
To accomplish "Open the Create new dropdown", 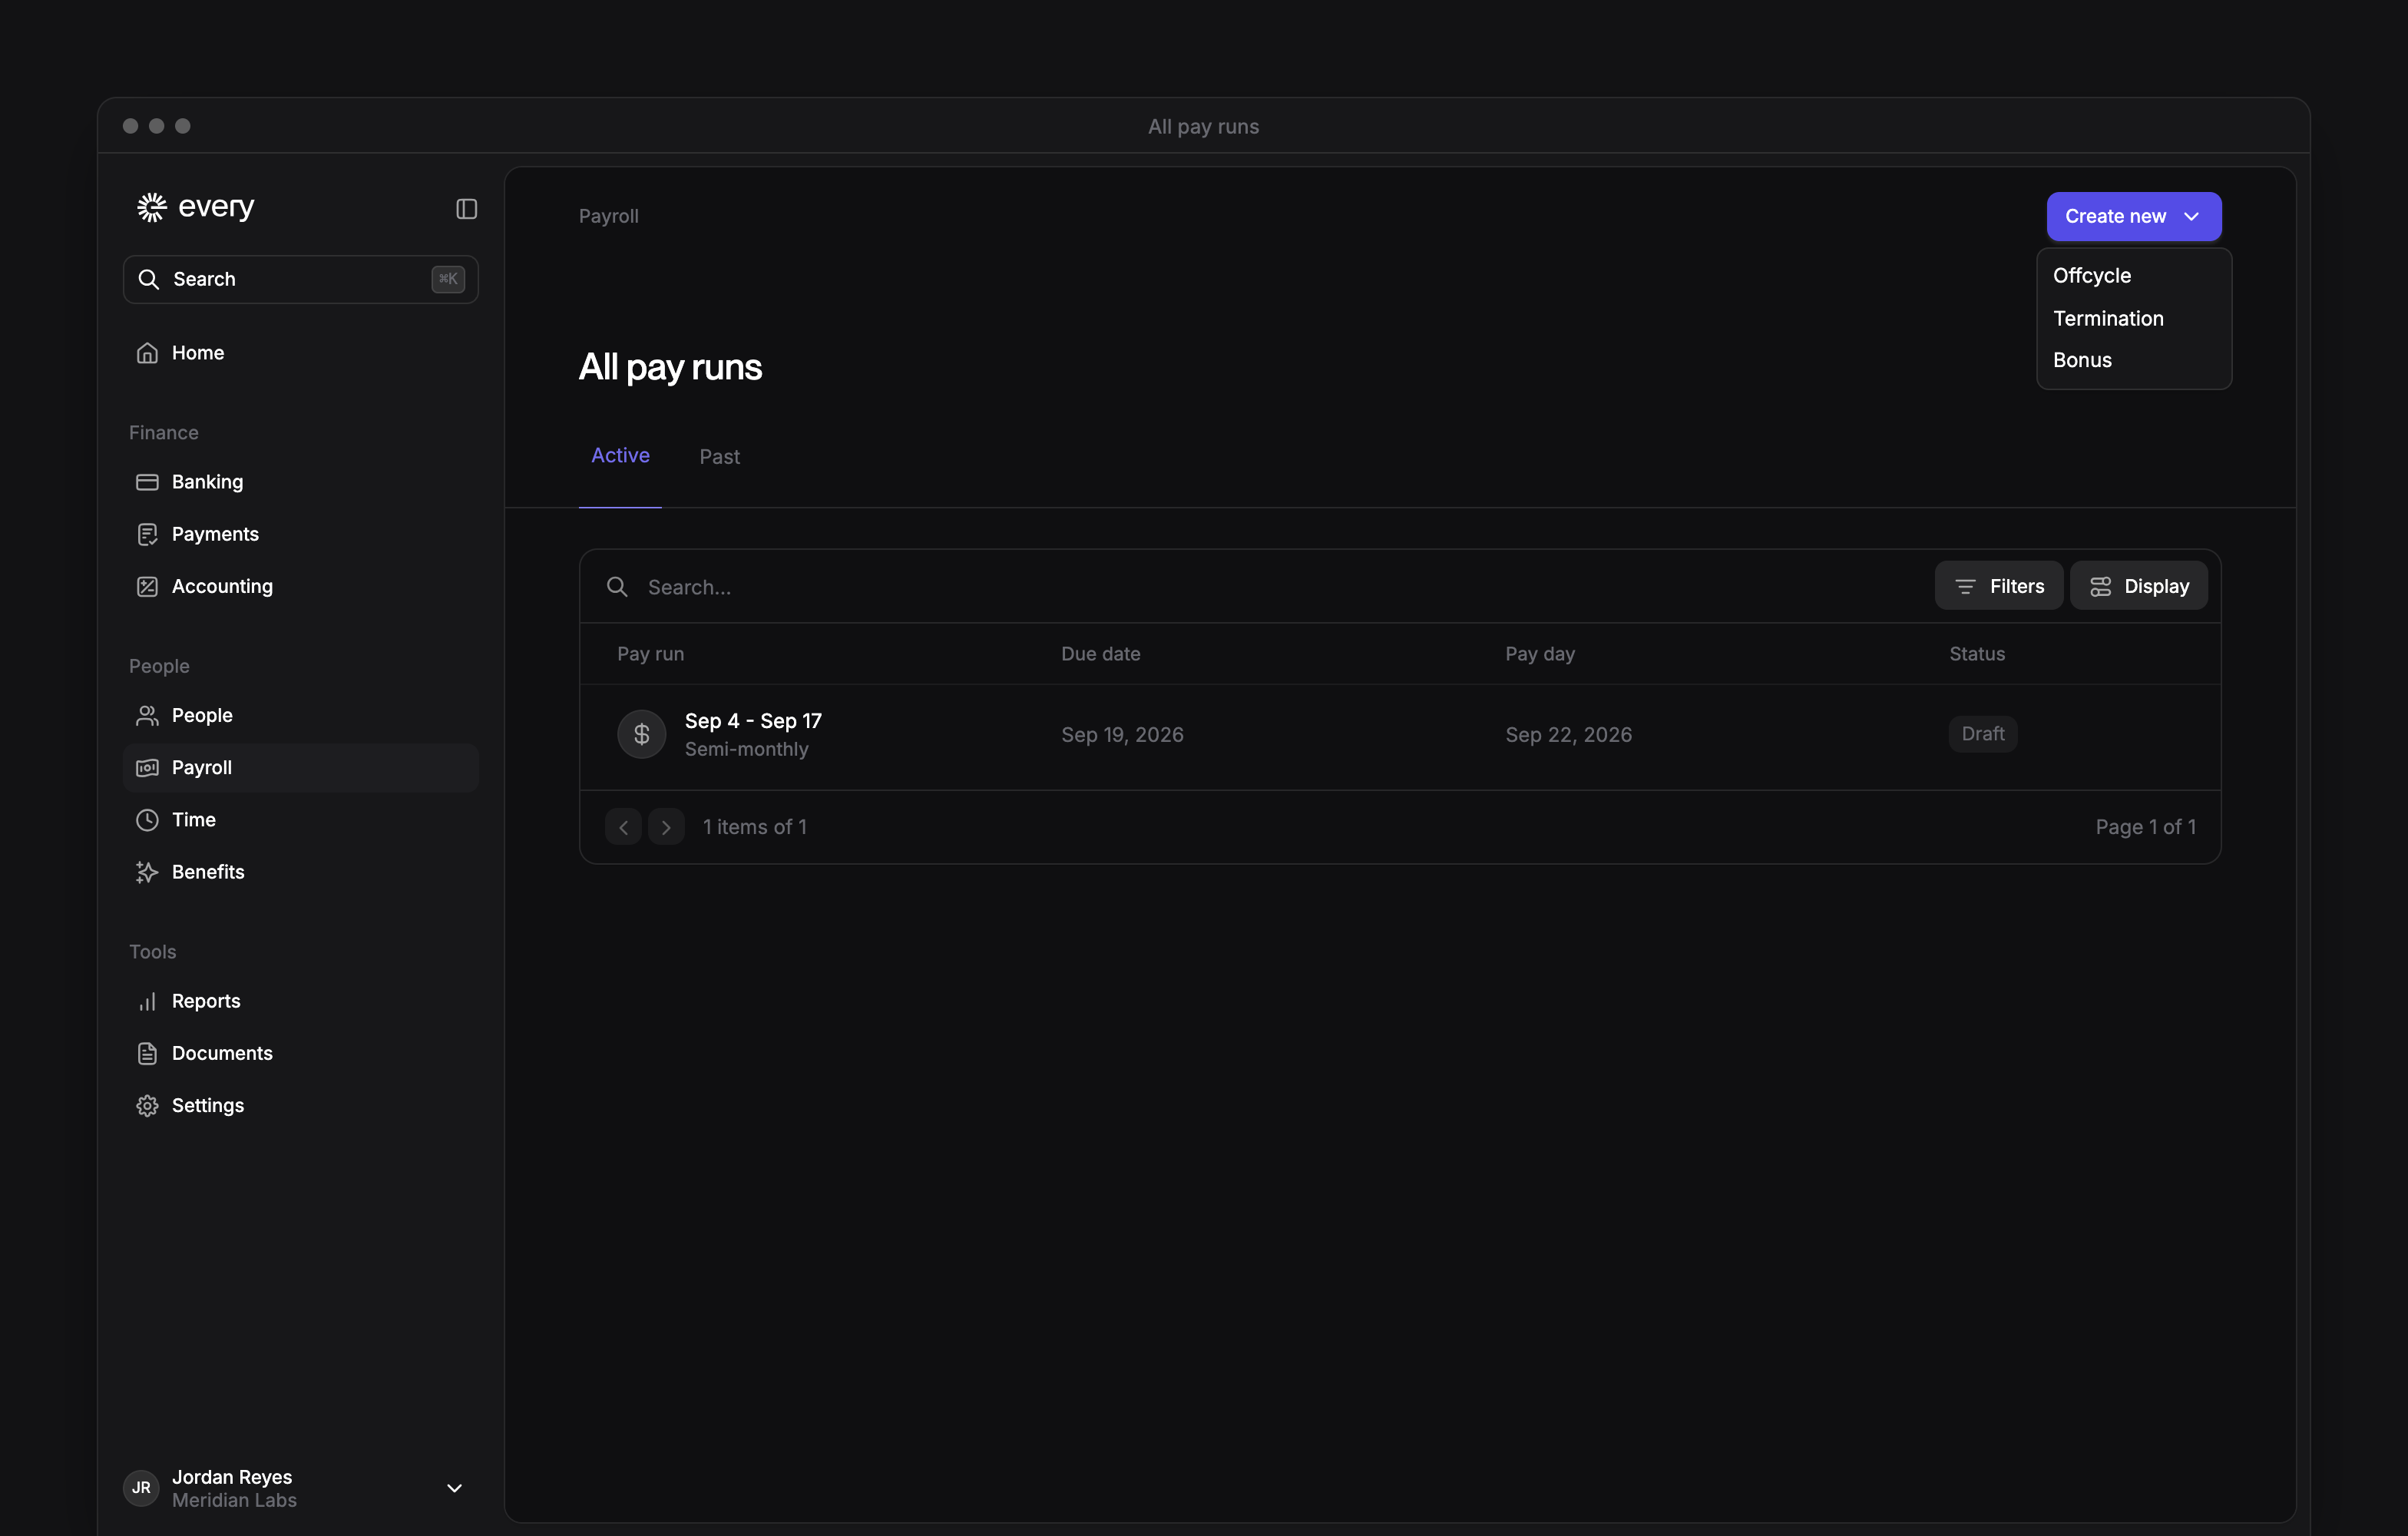I will click(x=2133, y=216).
